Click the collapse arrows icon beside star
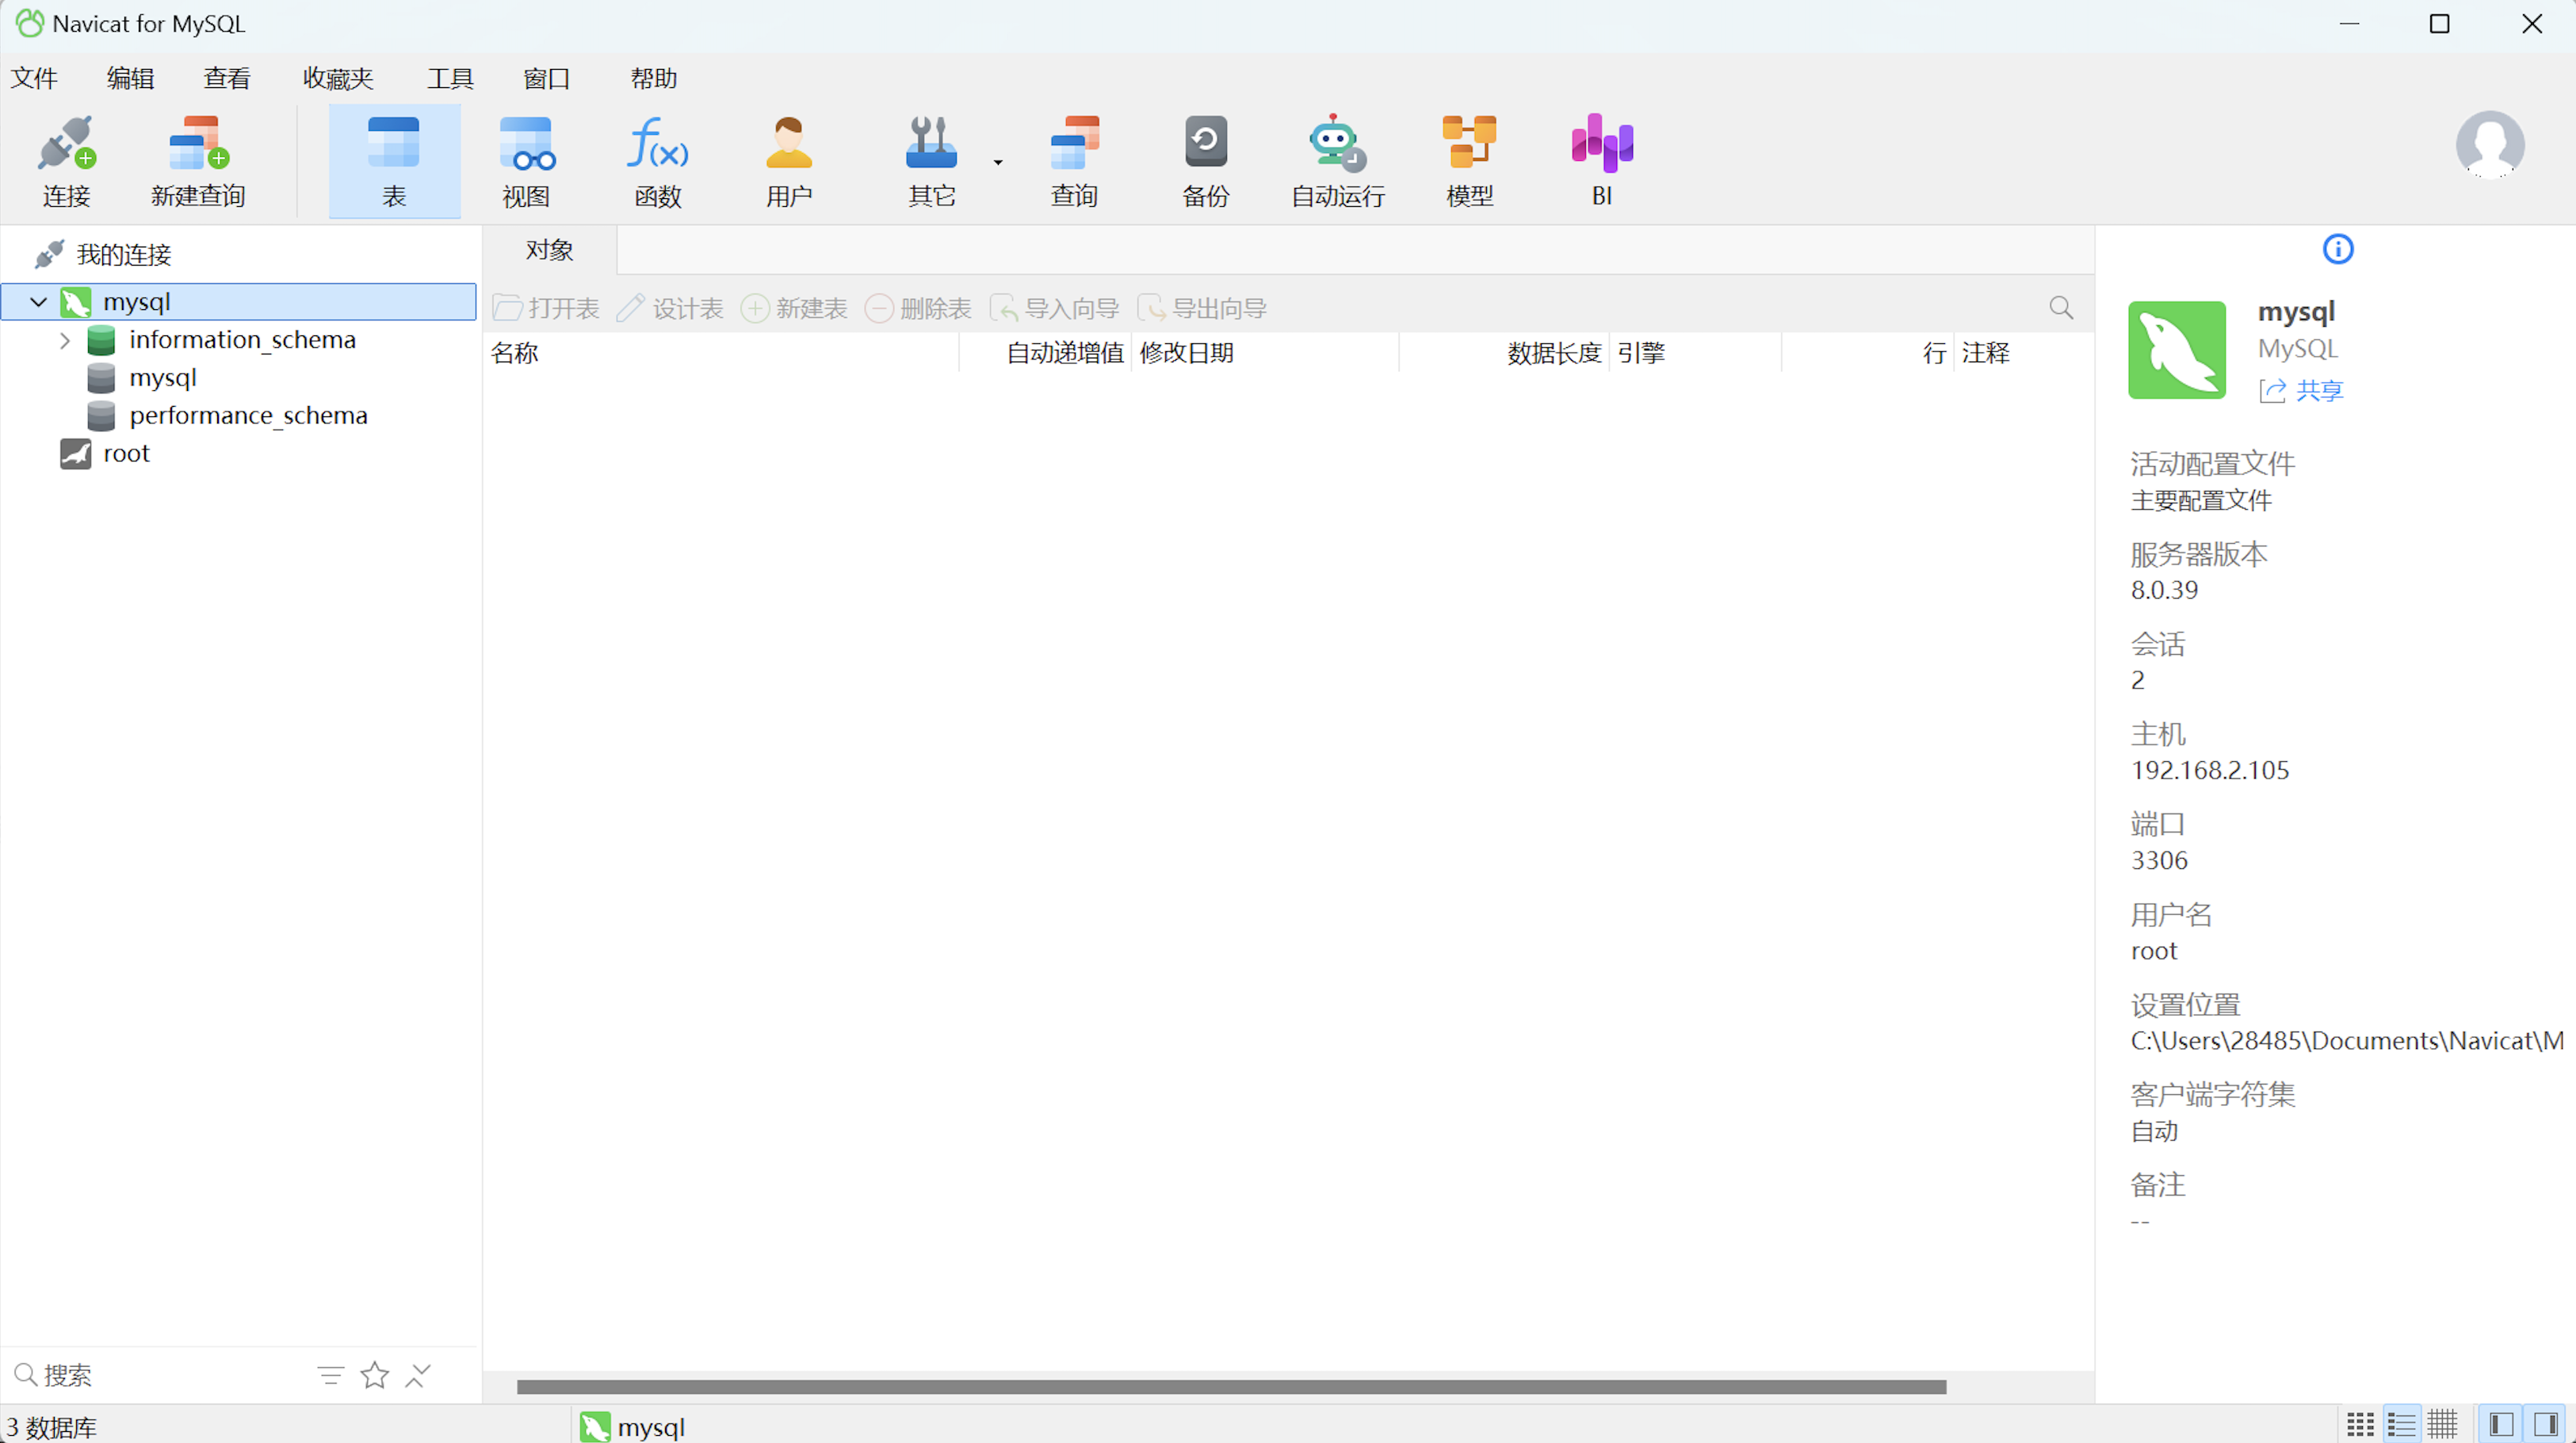This screenshot has width=2576, height=1443. pos(418,1376)
